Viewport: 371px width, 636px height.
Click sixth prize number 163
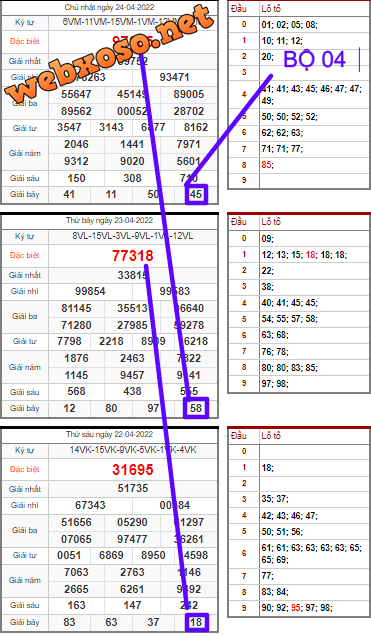click(x=76, y=606)
